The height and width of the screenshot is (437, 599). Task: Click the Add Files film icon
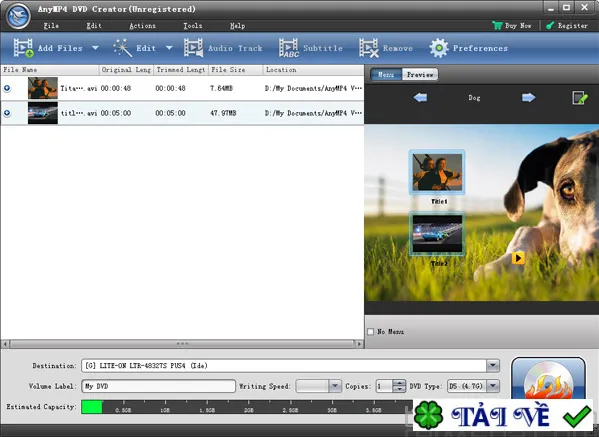coord(23,48)
